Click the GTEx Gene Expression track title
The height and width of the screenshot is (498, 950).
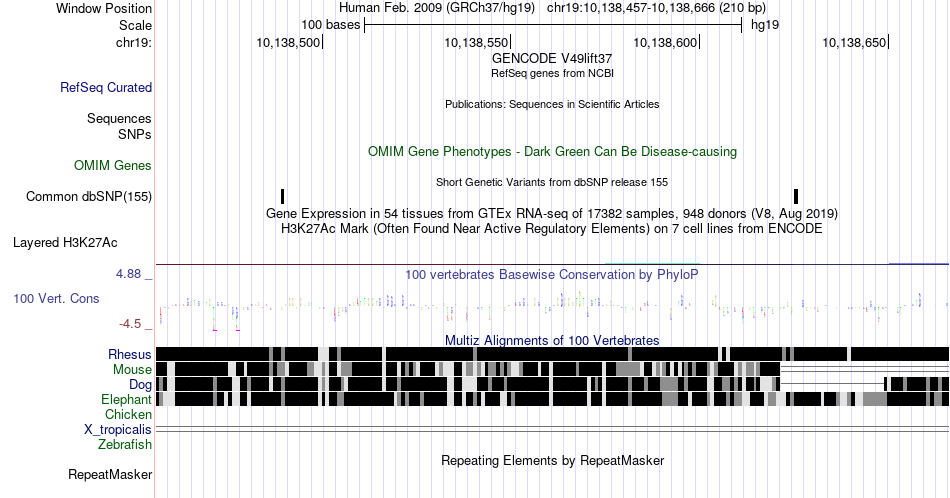pyautogui.click(x=552, y=213)
